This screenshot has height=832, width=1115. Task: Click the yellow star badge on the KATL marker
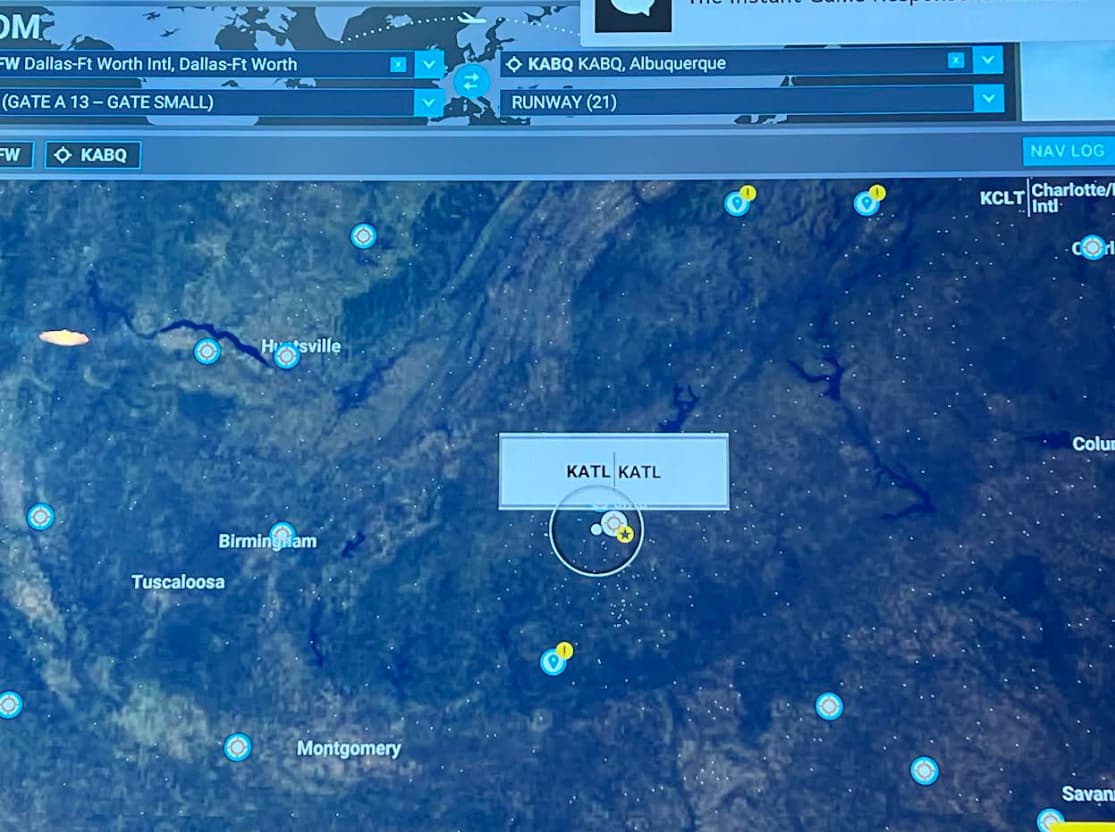627,535
